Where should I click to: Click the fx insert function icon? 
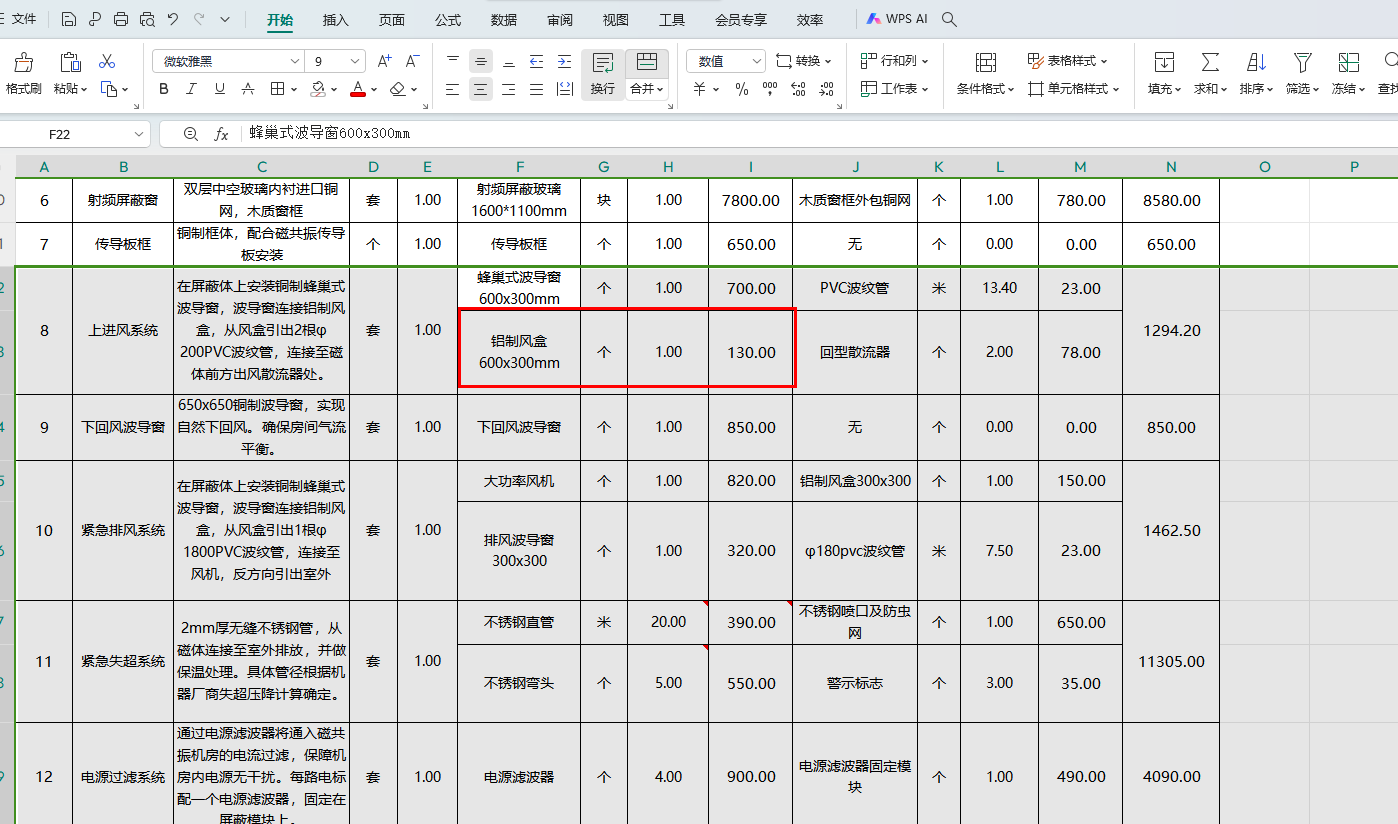(x=222, y=134)
